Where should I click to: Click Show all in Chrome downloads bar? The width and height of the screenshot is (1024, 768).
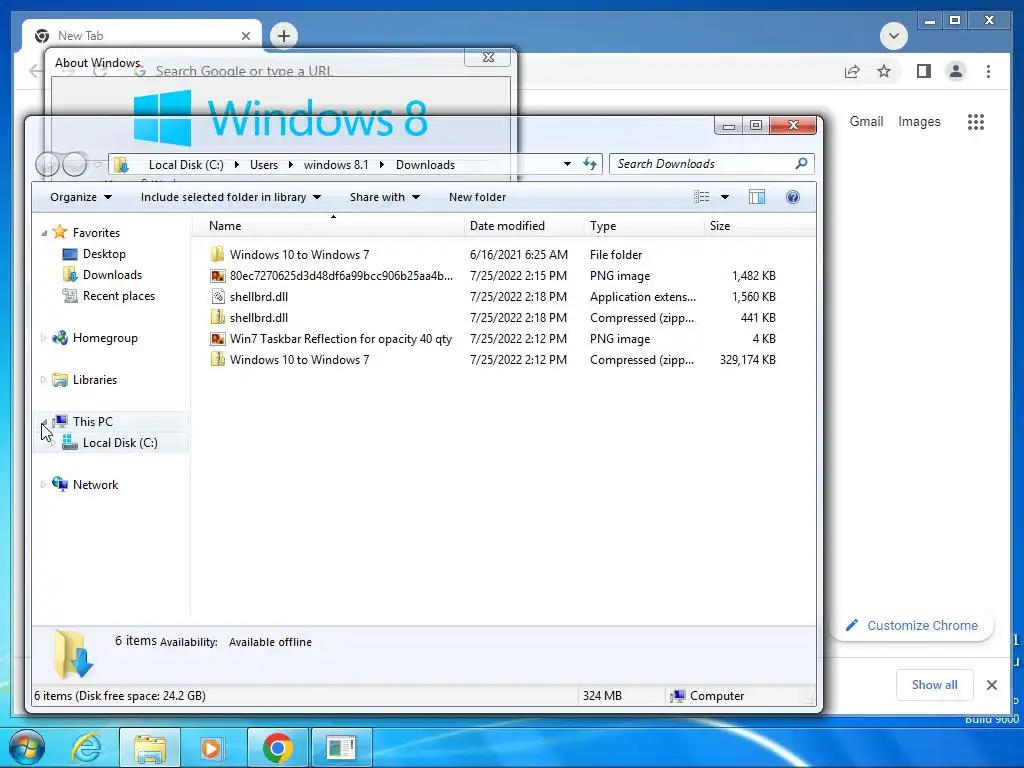coord(935,684)
